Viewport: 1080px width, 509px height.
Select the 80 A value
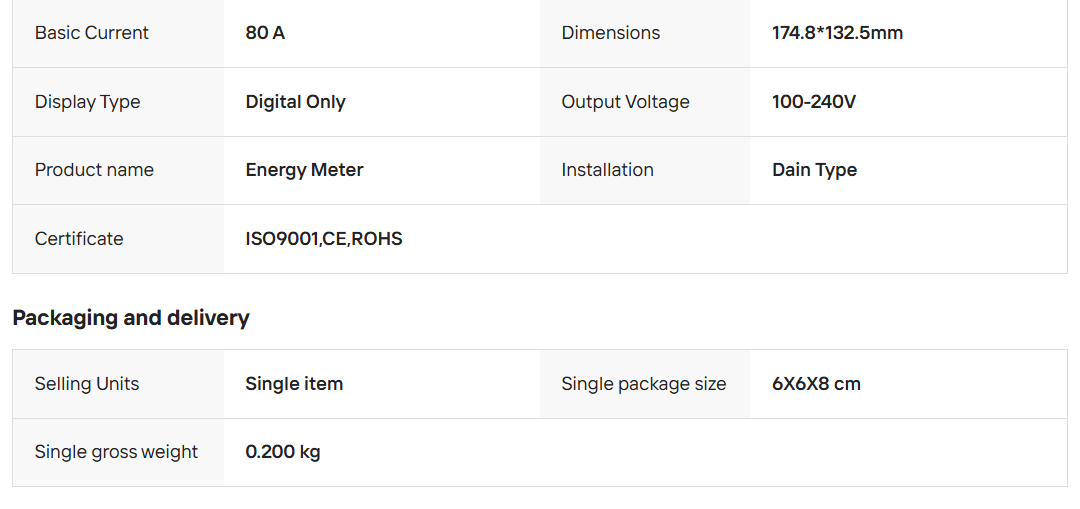(265, 33)
